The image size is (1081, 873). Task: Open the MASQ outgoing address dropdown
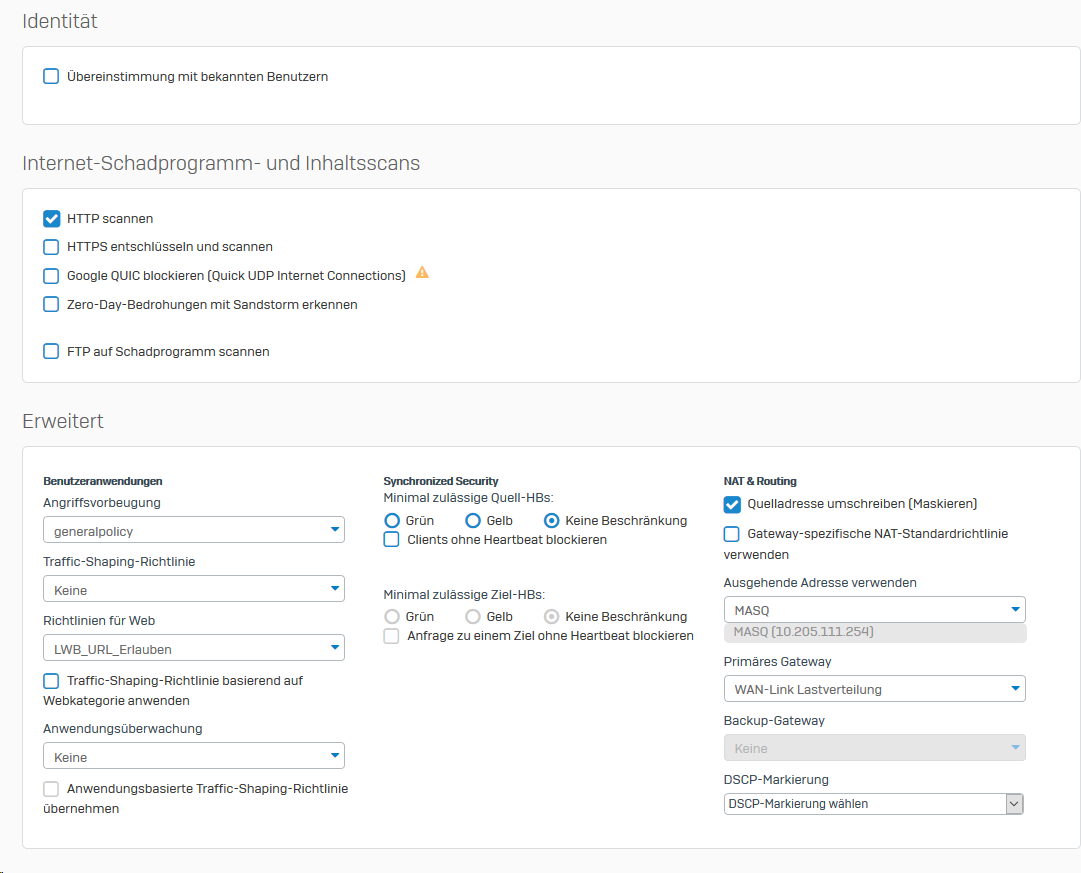point(874,610)
